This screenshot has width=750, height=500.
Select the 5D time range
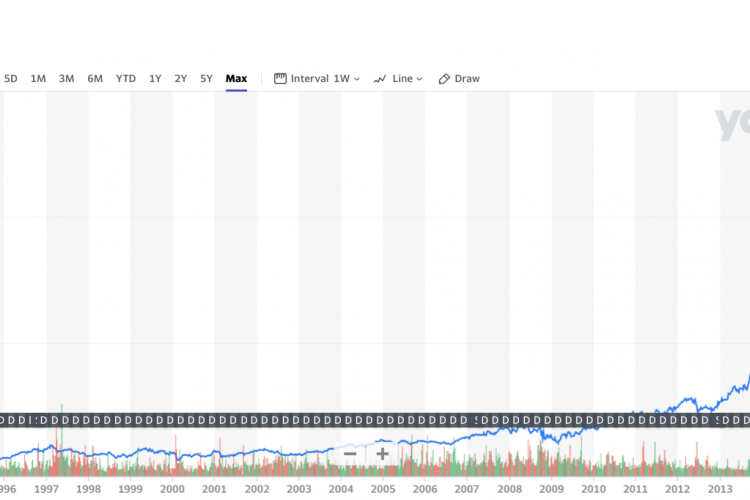tap(10, 79)
